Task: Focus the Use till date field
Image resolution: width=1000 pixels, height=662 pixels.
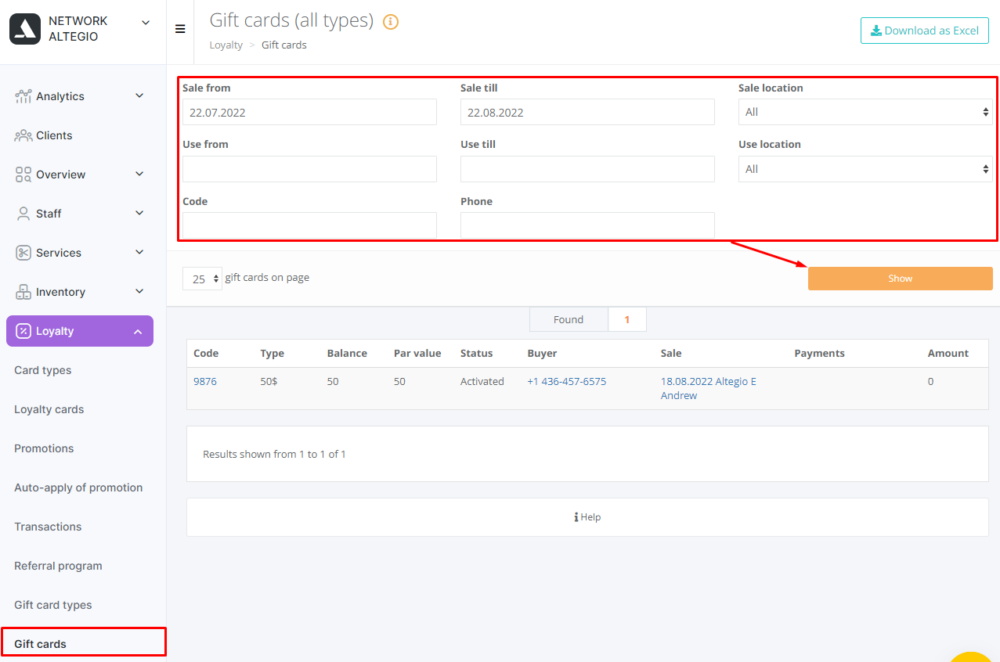Action: (x=587, y=169)
